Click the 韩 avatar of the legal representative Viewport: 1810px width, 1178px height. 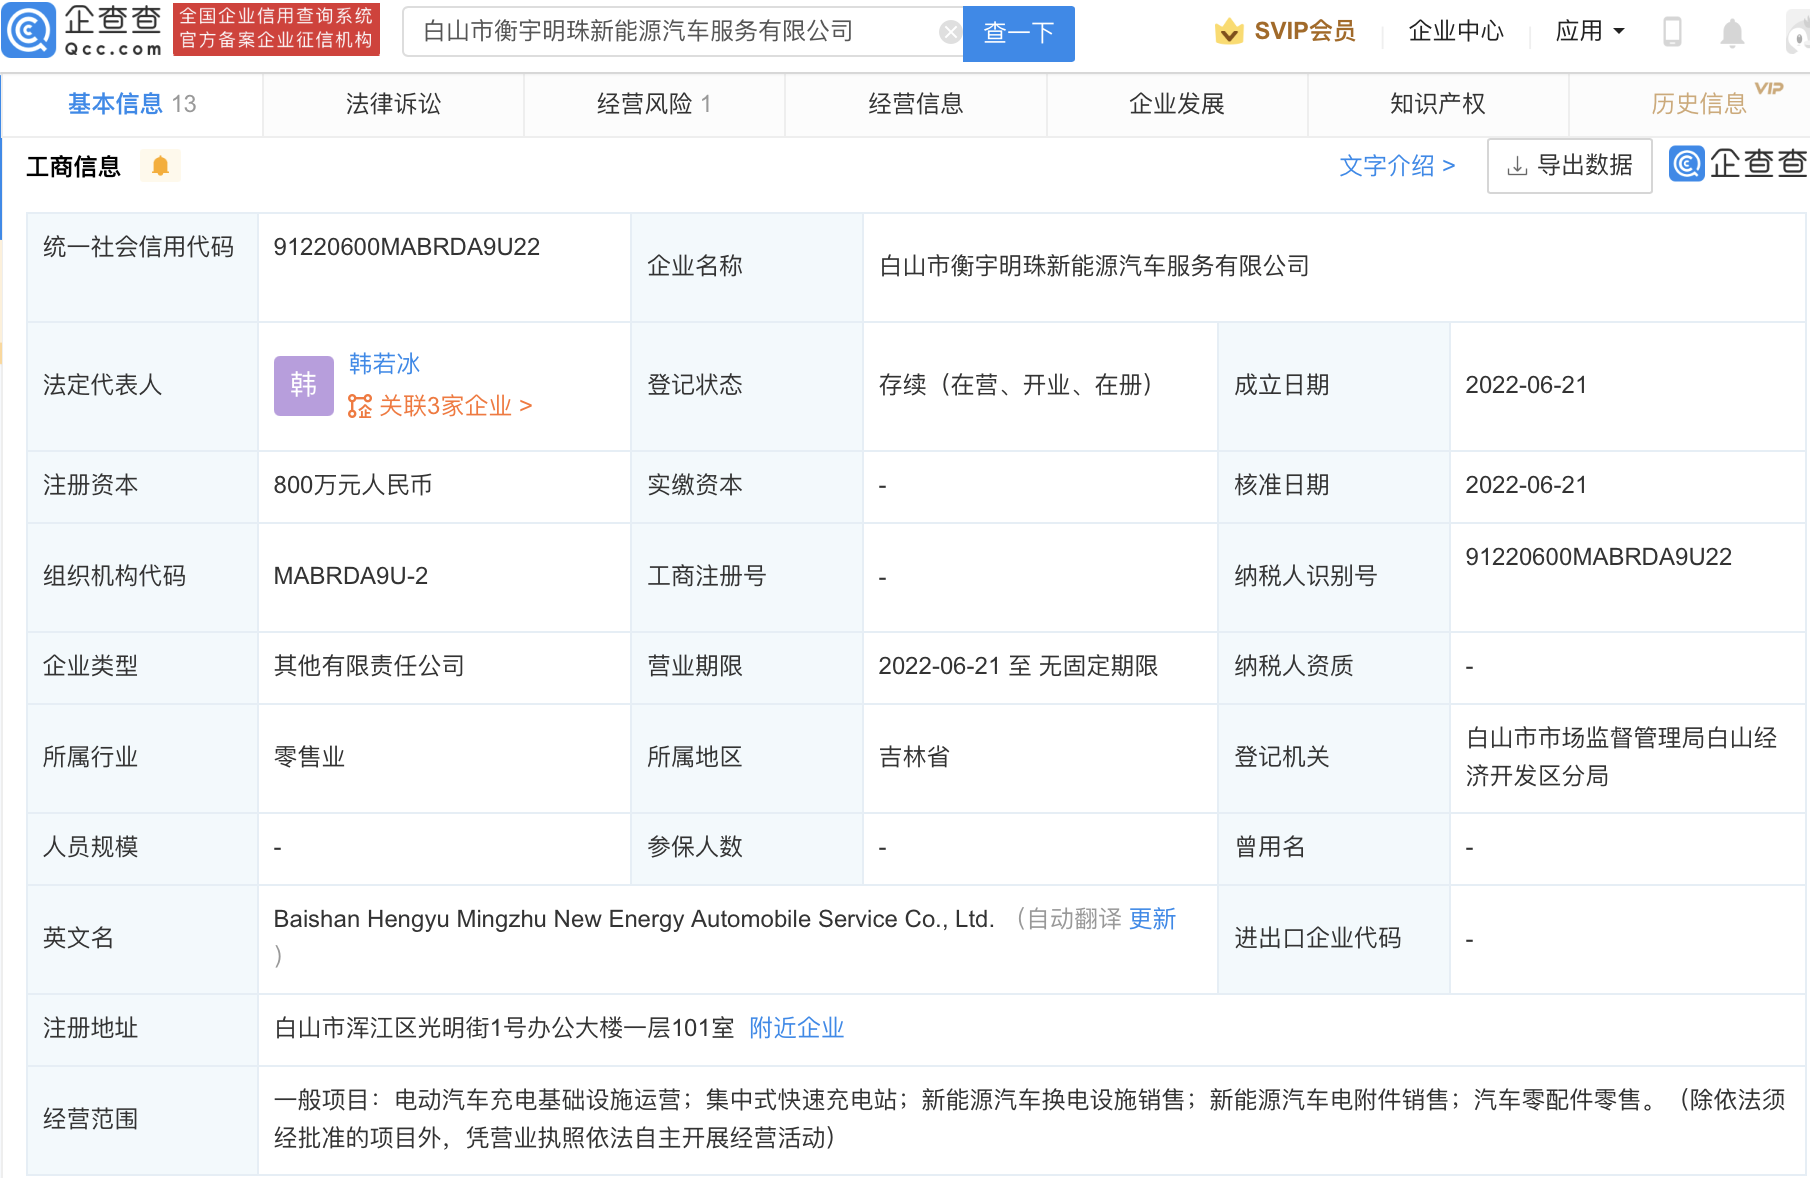[302, 385]
